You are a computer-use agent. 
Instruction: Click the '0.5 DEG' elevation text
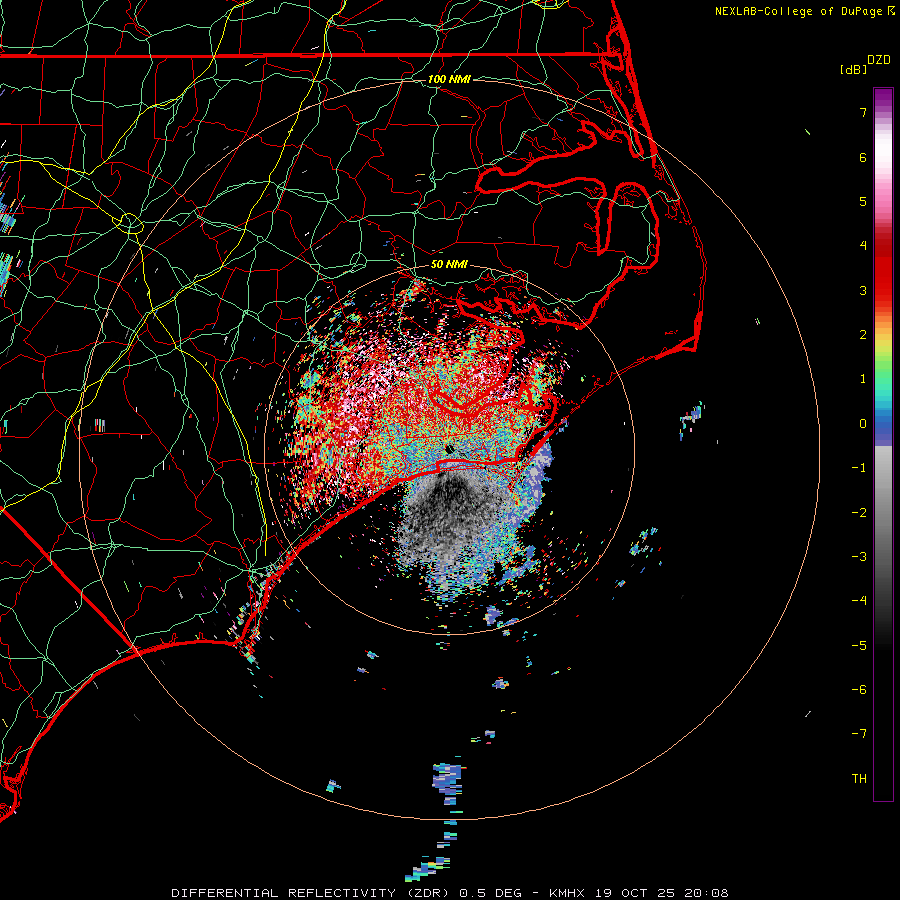pyautogui.click(x=490, y=893)
